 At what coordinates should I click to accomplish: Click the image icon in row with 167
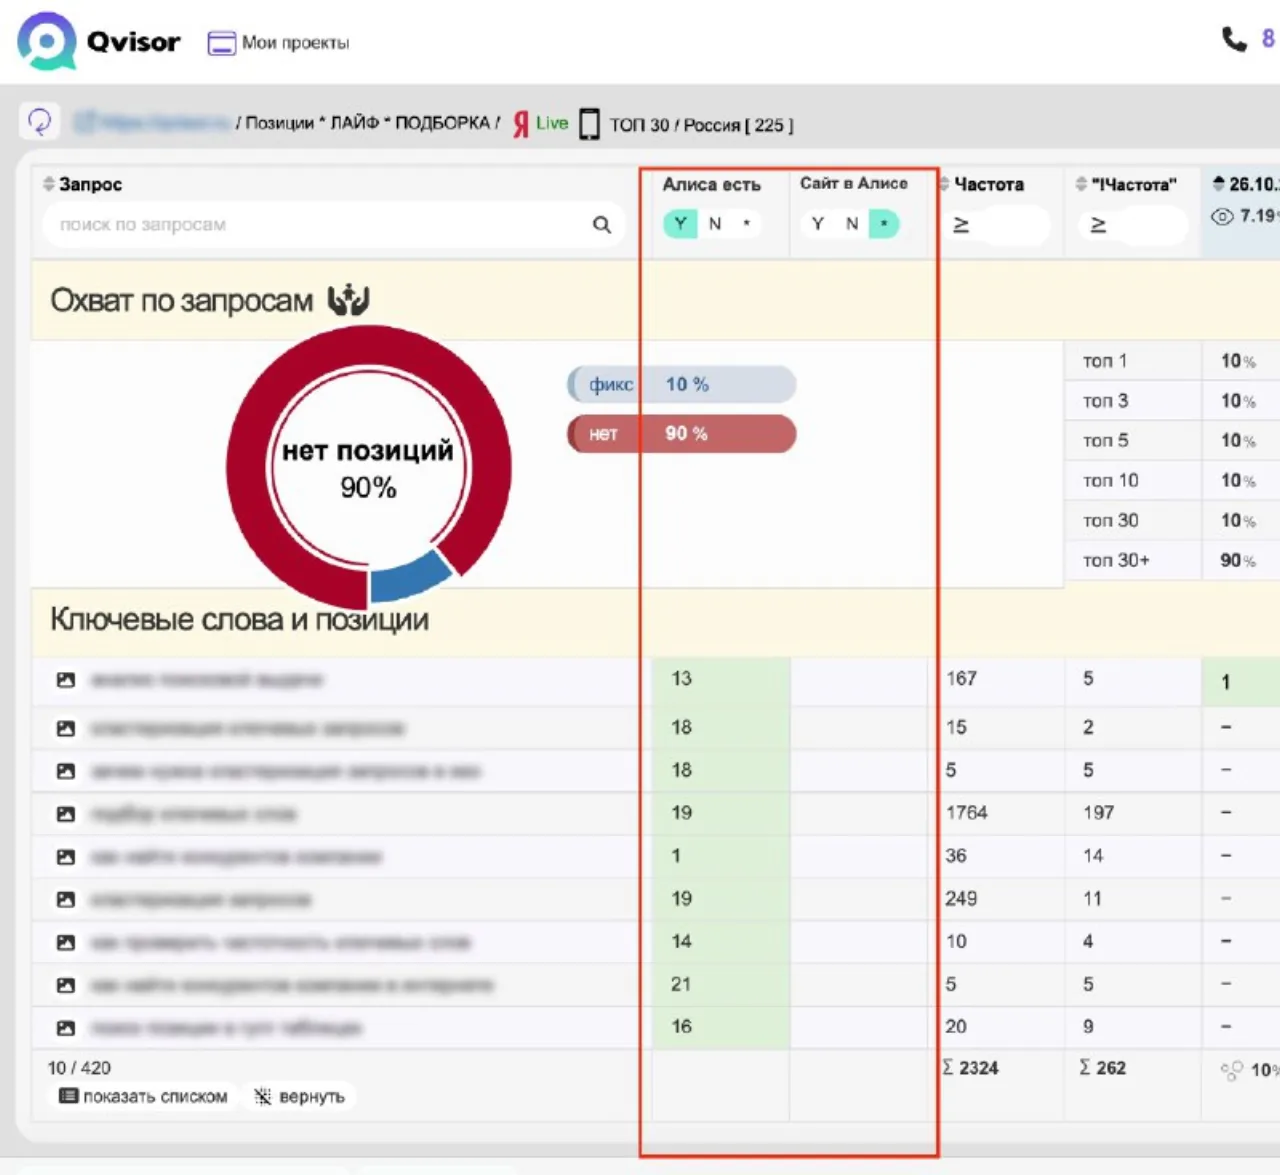coord(66,680)
